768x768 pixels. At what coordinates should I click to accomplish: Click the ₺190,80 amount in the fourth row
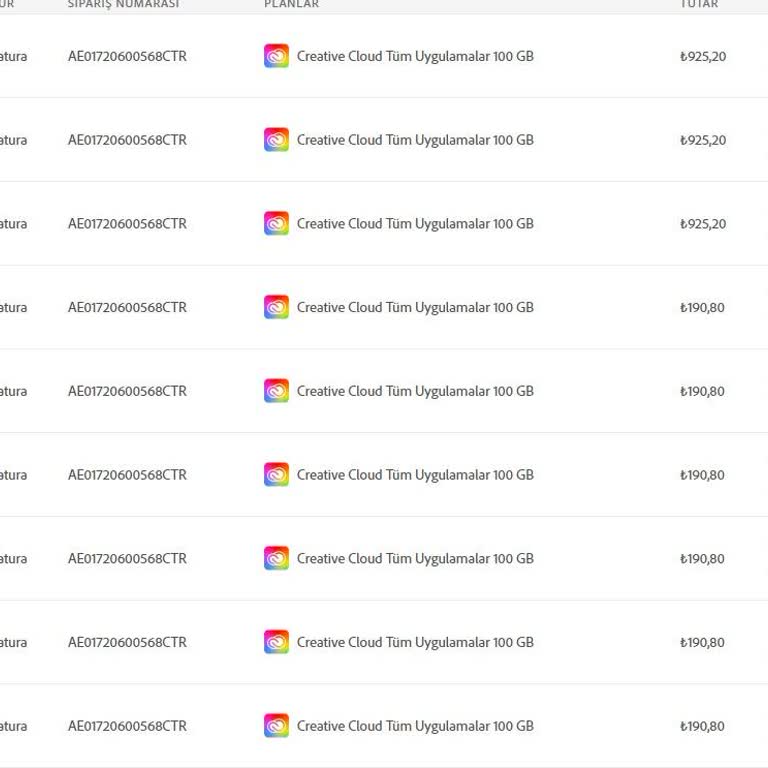coord(702,308)
